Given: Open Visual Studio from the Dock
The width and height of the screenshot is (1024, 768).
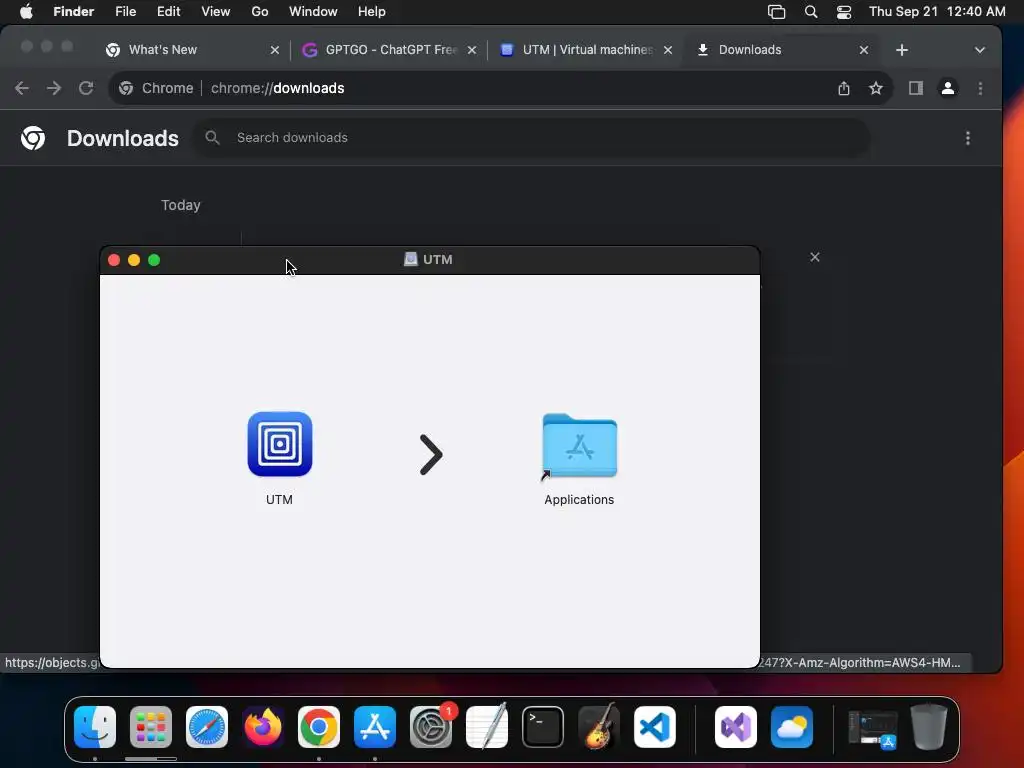Looking at the screenshot, I should 736,727.
